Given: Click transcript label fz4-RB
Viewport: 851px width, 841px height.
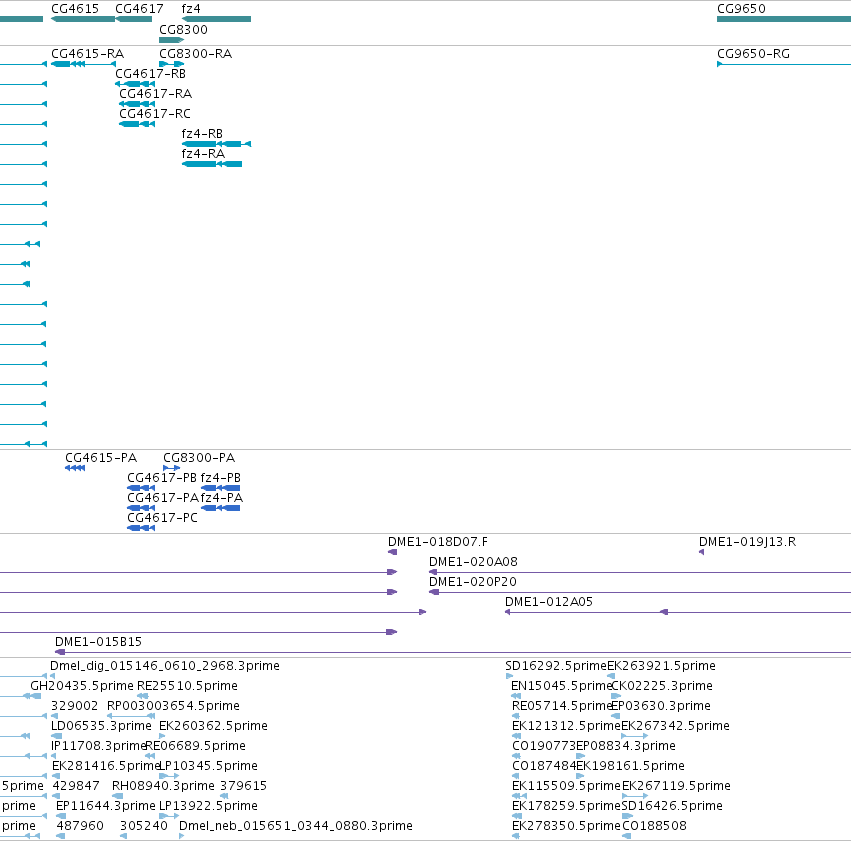Looking at the screenshot, I should click(202, 134).
